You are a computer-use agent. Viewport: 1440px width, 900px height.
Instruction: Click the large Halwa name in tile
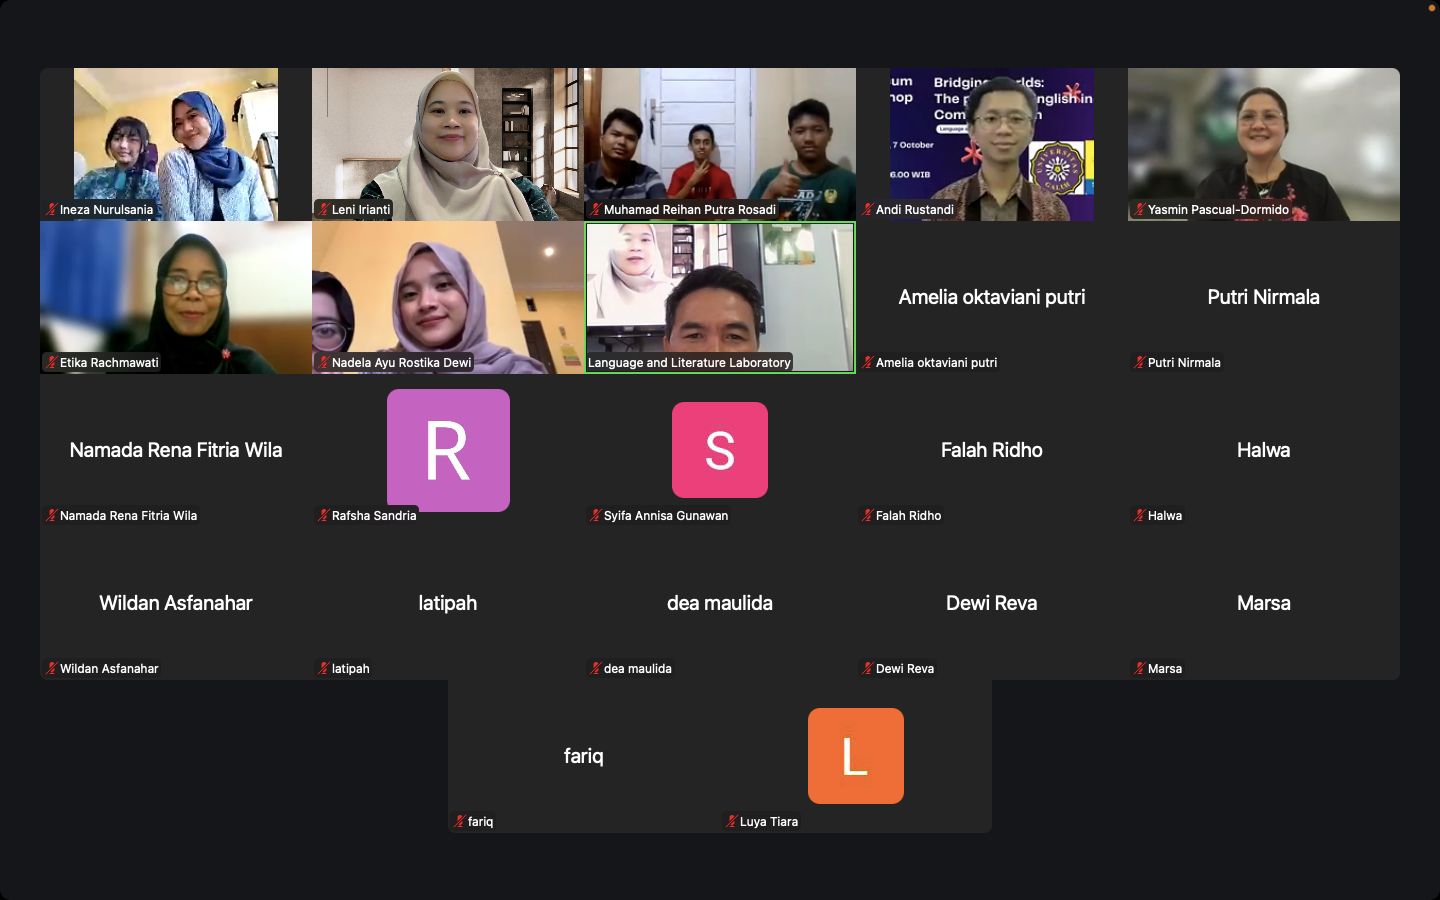(x=1263, y=450)
